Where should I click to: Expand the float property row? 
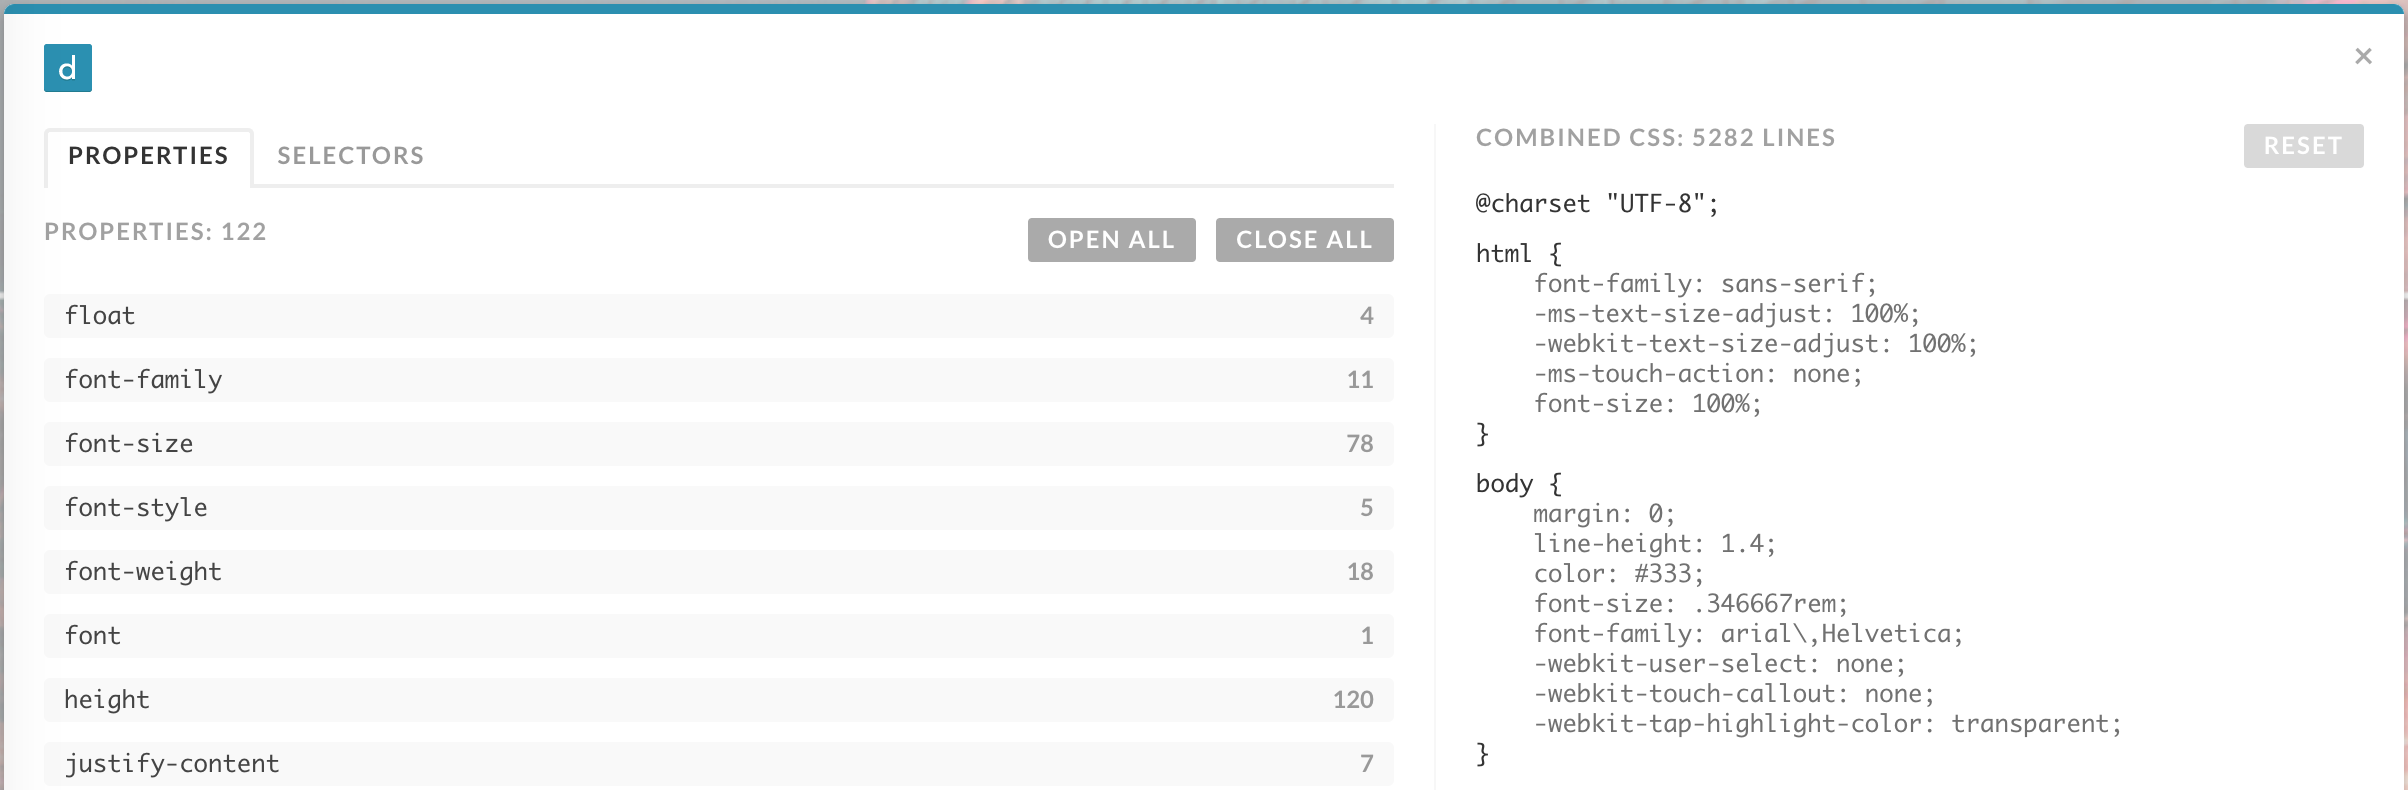[x=718, y=316]
